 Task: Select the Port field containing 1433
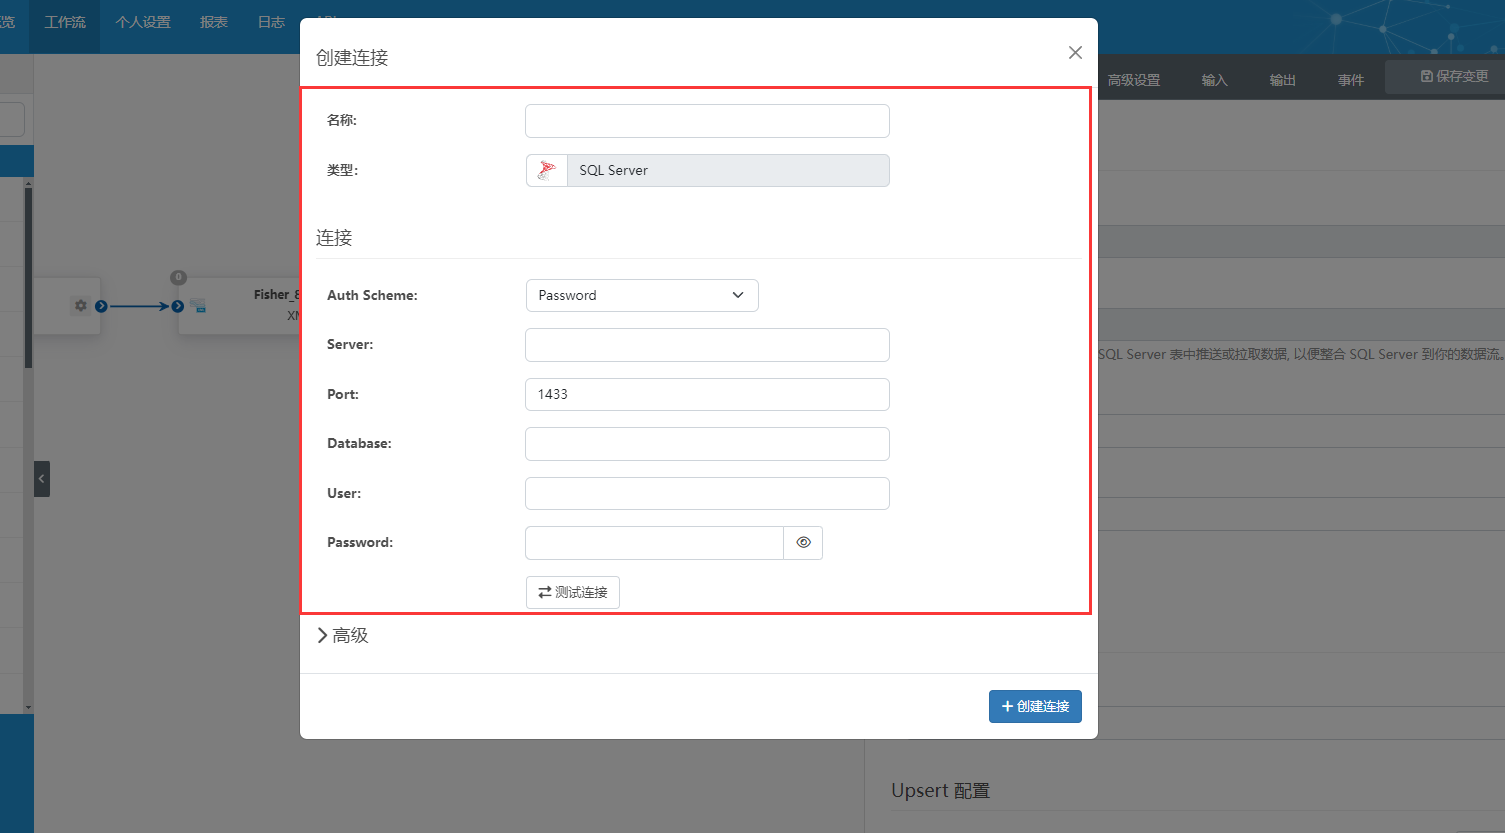(x=707, y=395)
